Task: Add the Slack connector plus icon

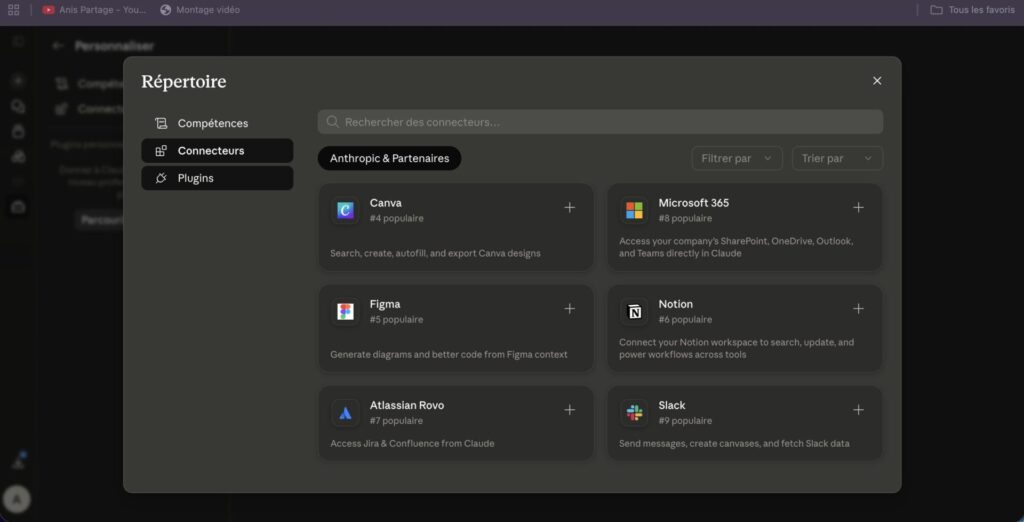Action: pyautogui.click(x=858, y=410)
